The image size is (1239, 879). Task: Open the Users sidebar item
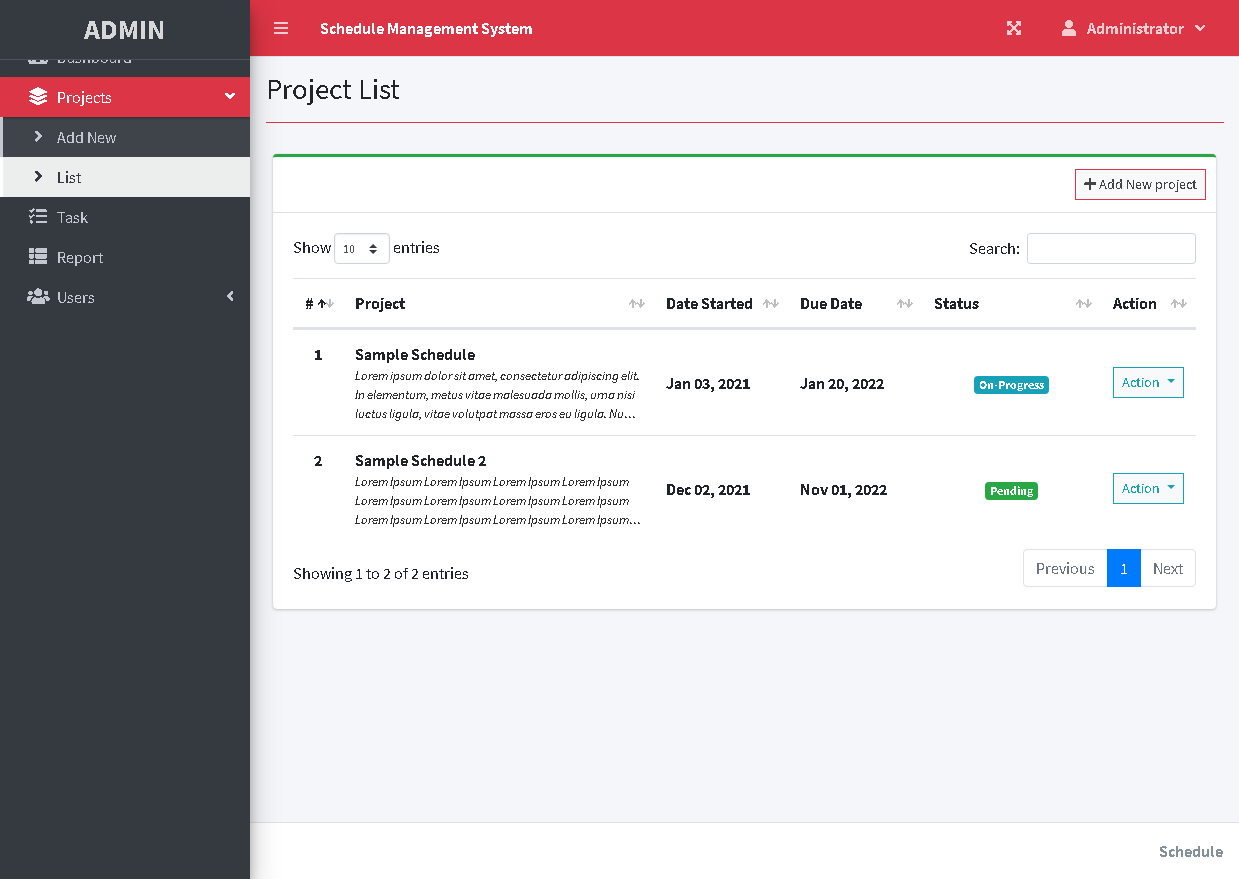(125, 297)
